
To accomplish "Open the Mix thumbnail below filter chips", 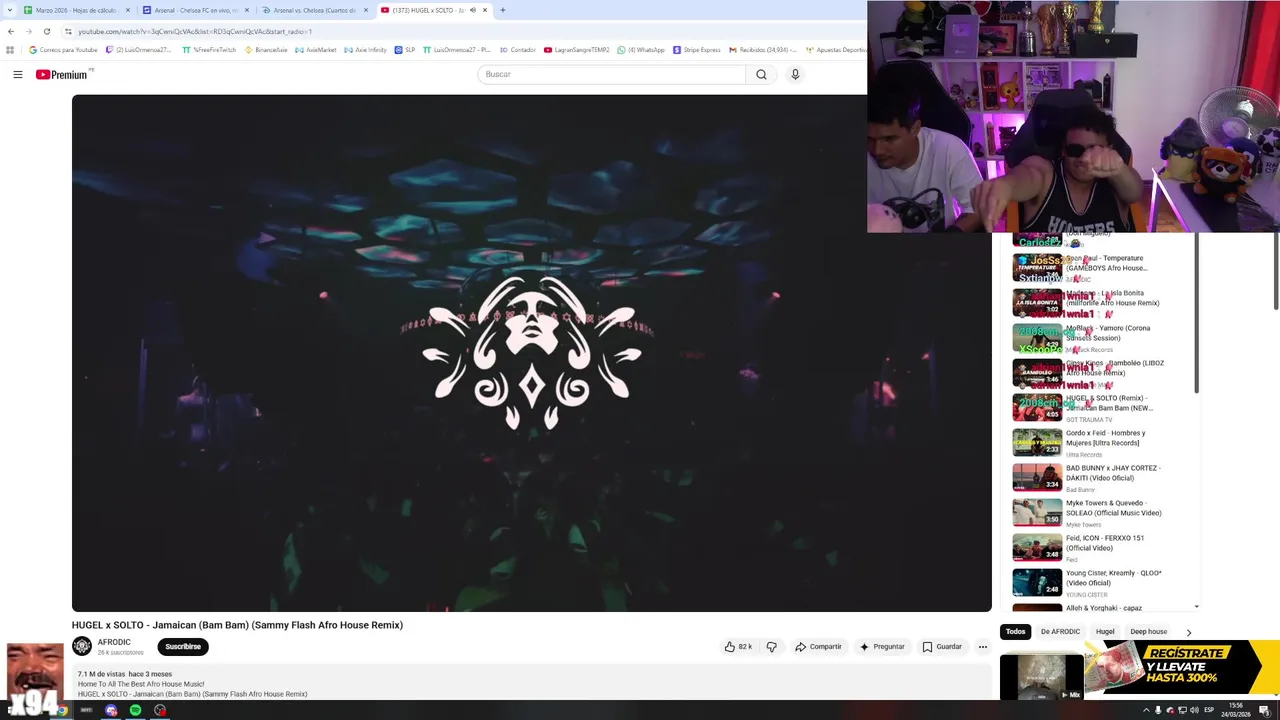I will pyautogui.click(x=1041, y=676).
